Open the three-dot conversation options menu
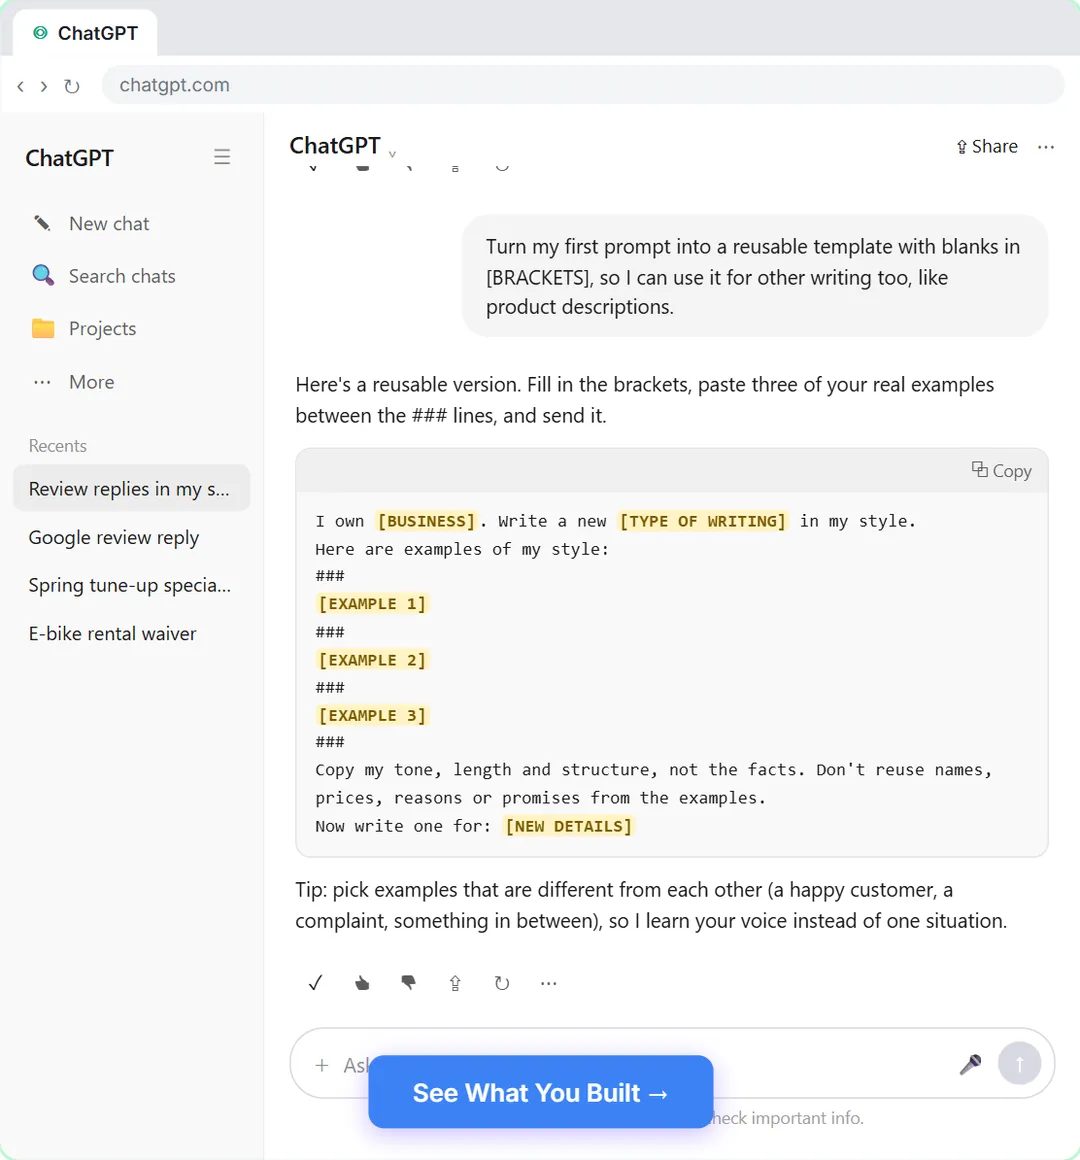 tap(1046, 146)
